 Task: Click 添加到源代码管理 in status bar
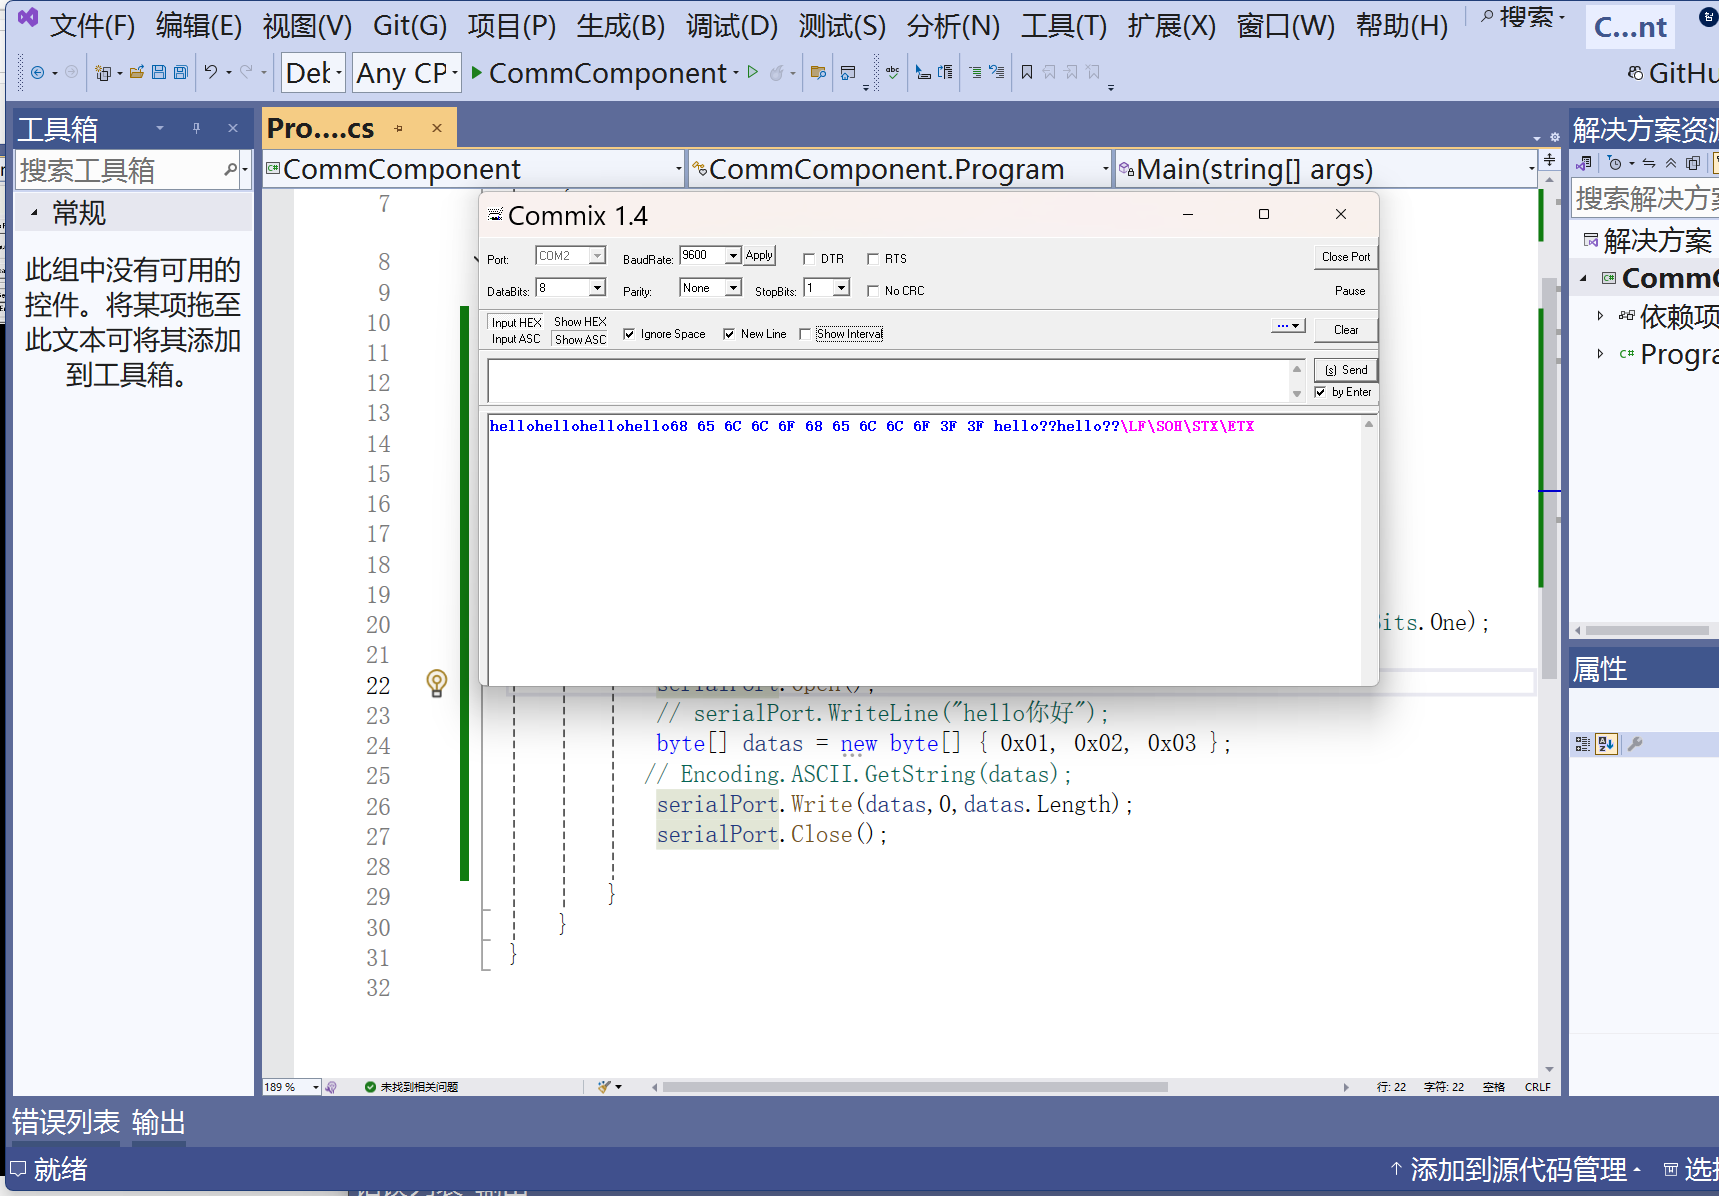point(1516,1169)
